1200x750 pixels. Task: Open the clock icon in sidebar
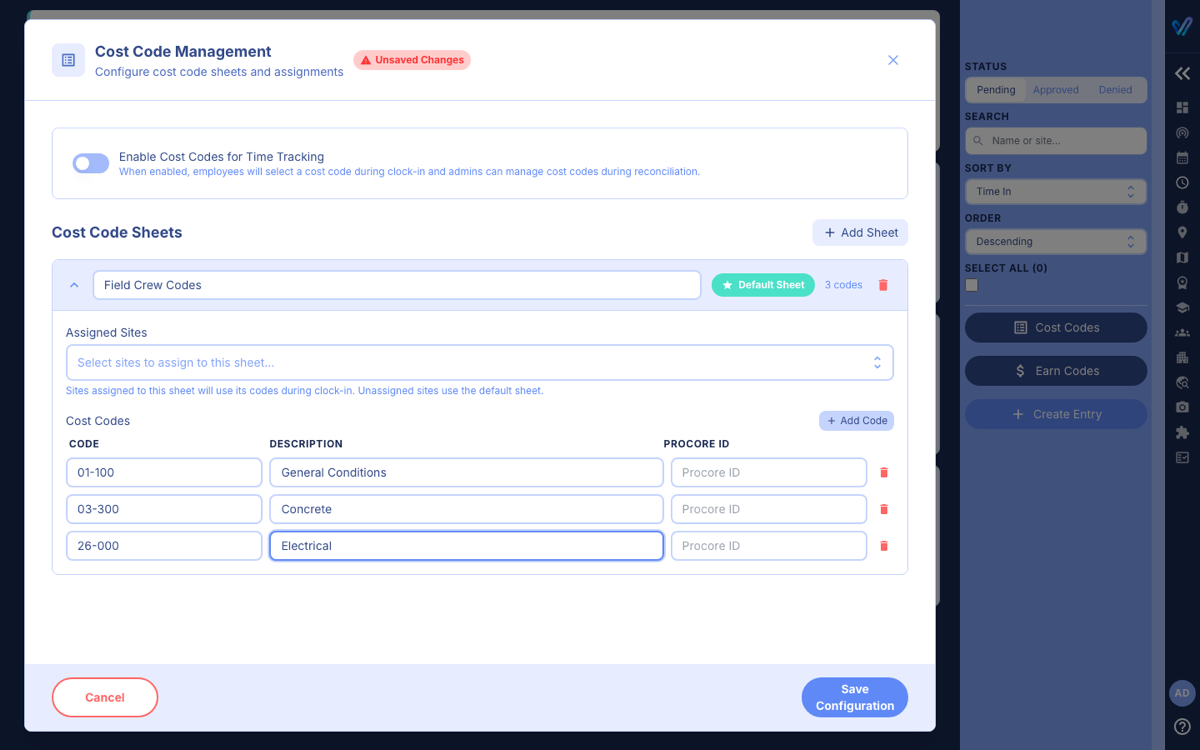pyautogui.click(x=1182, y=183)
